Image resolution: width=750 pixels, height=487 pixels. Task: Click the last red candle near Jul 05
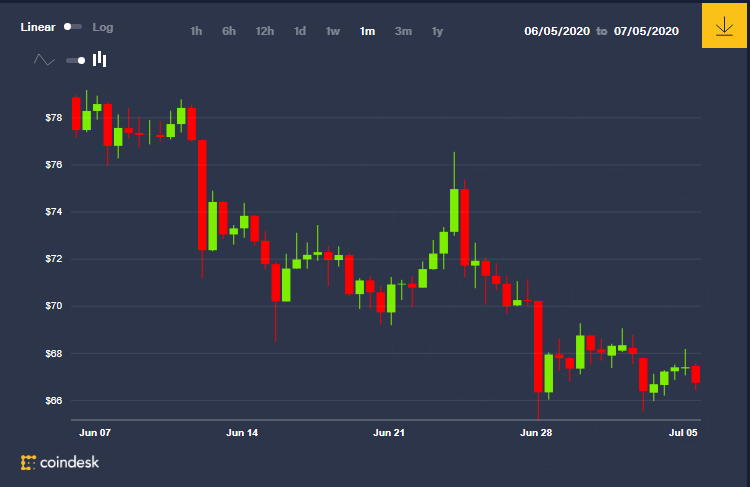click(x=695, y=374)
